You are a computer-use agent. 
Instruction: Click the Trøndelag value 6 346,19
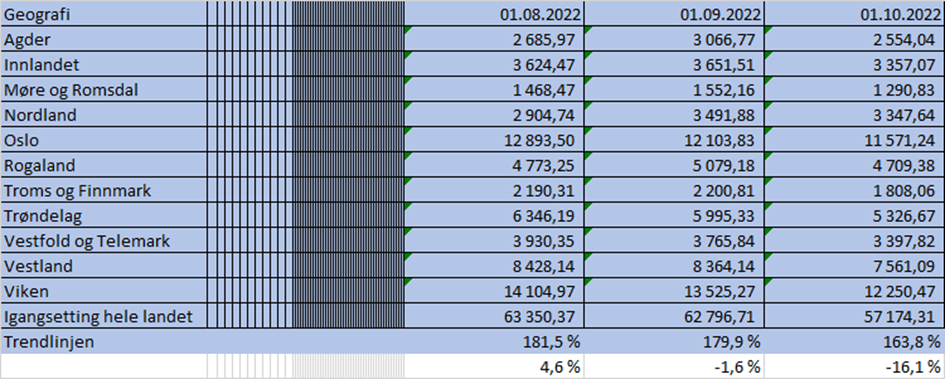pyautogui.click(x=494, y=216)
